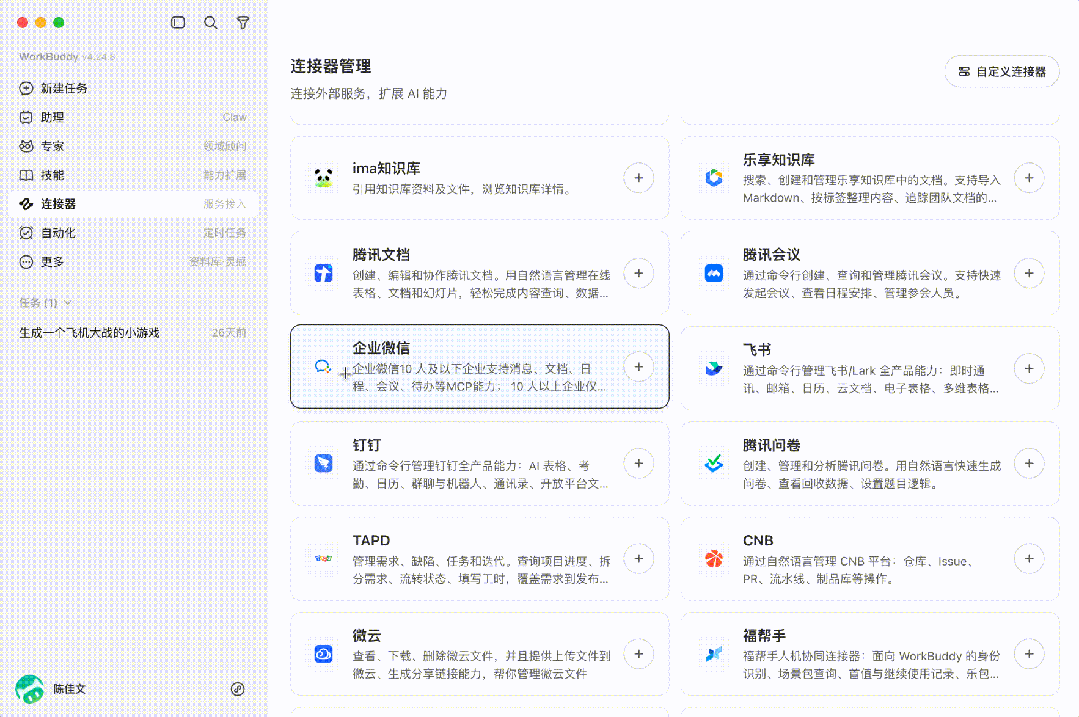
Task: Open the 飞书 card title
Action: (x=757, y=350)
